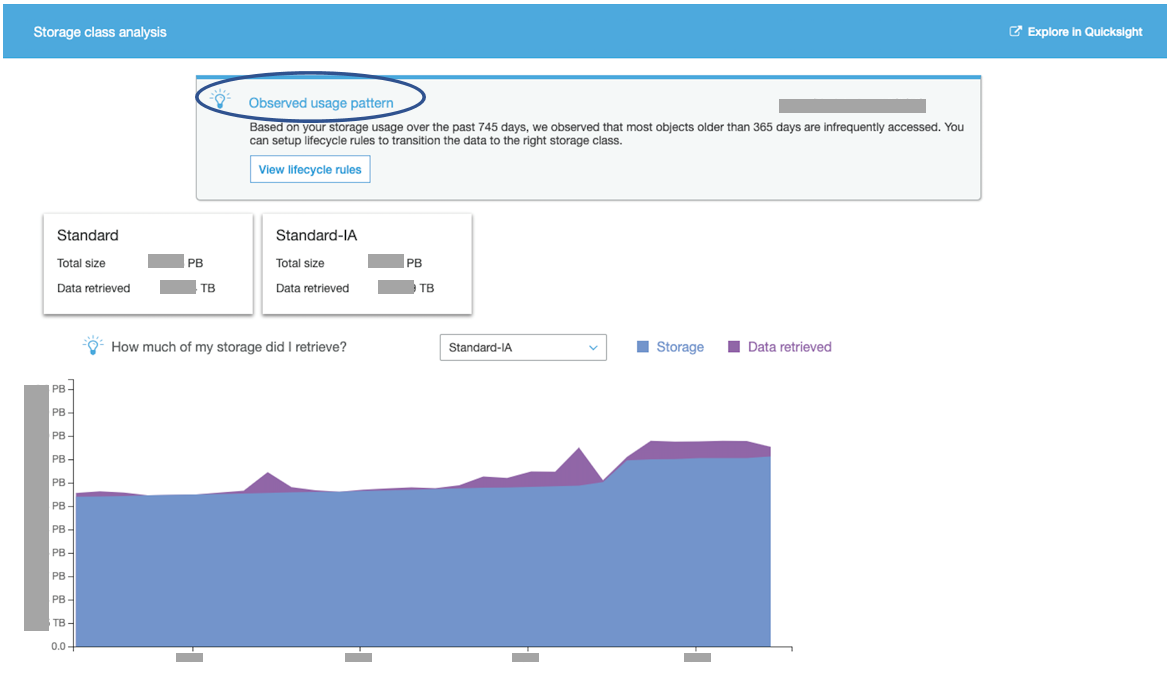Click the Storage class analysis header icon area
Image resolution: width=1170 pixels, height=676 pixels.
(100, 31)
